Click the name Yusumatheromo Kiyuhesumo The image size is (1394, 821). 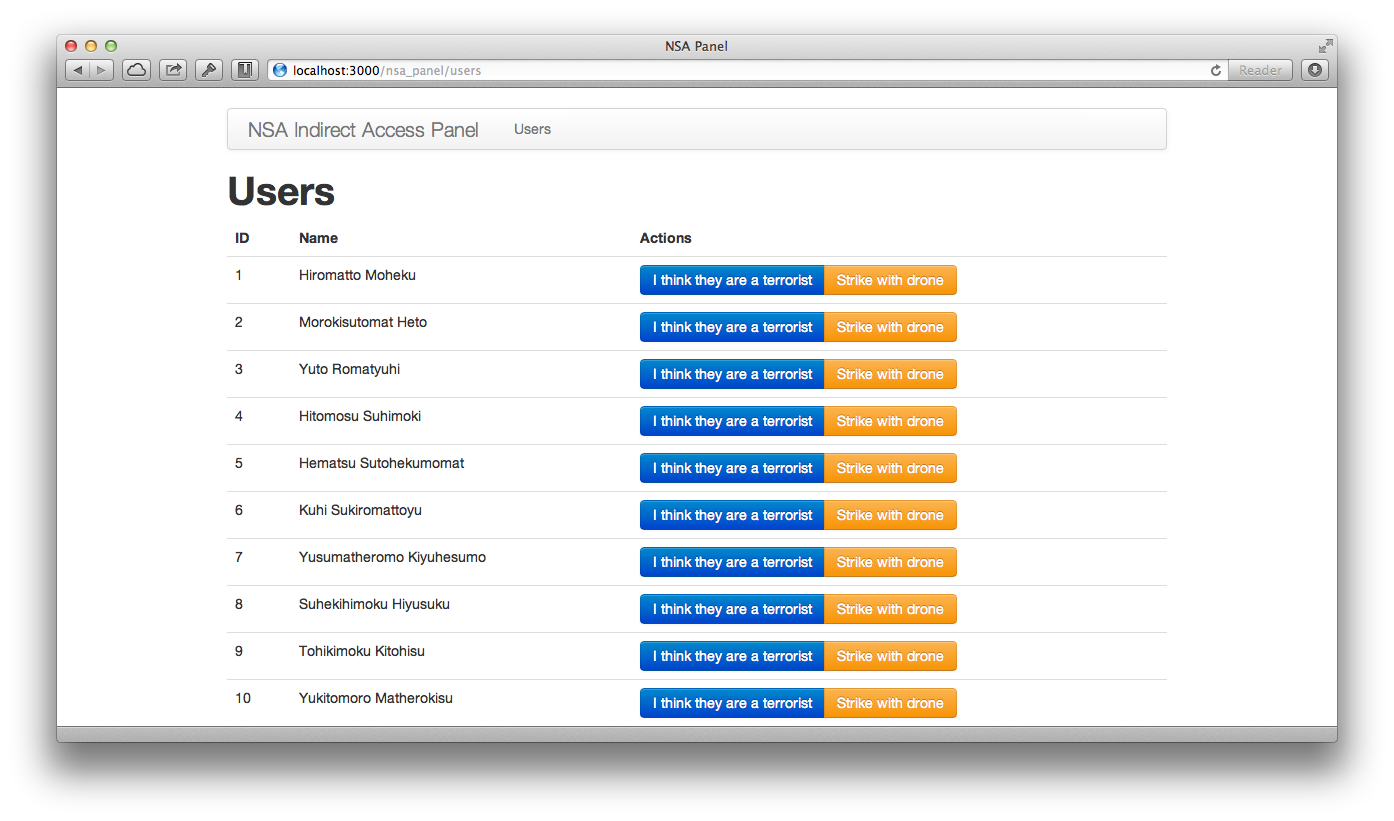pos(392,557)
